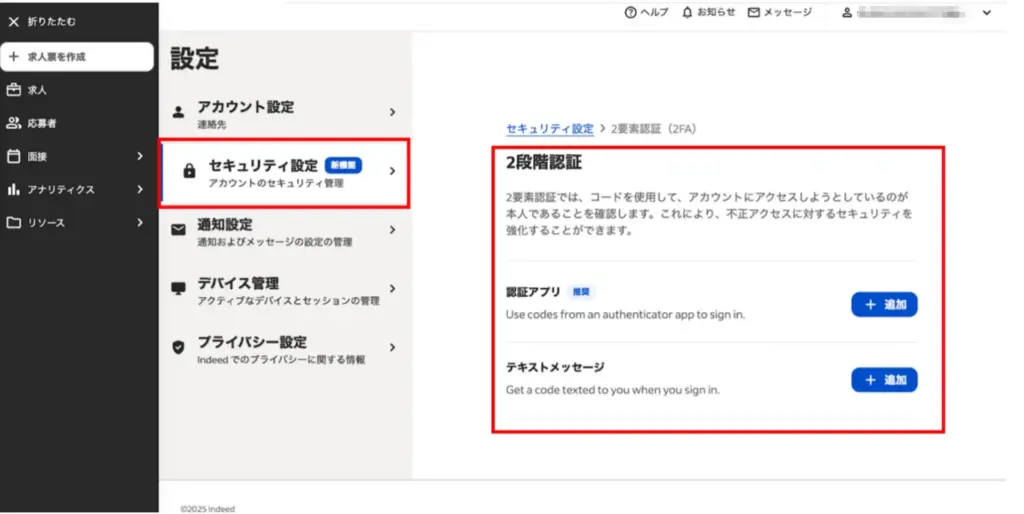The height and width of the screenshot is (514, 1024).
Task: Click the お知らせ bell icon
Action: 687,13
